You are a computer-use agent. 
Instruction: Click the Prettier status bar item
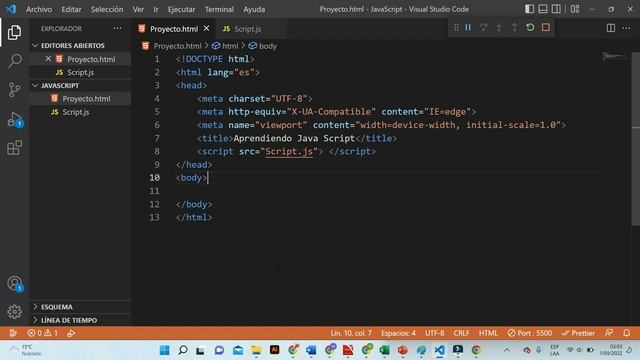(x=578, y=333)
